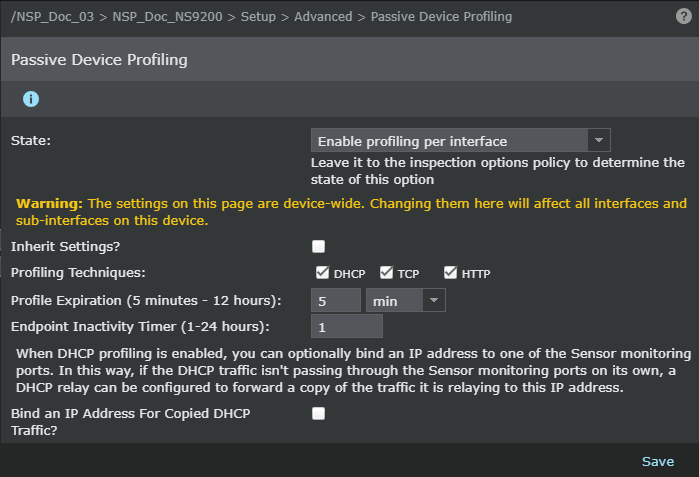
Task: Uncheck the TCP profiling technique
Action: [x=386, y=272]
